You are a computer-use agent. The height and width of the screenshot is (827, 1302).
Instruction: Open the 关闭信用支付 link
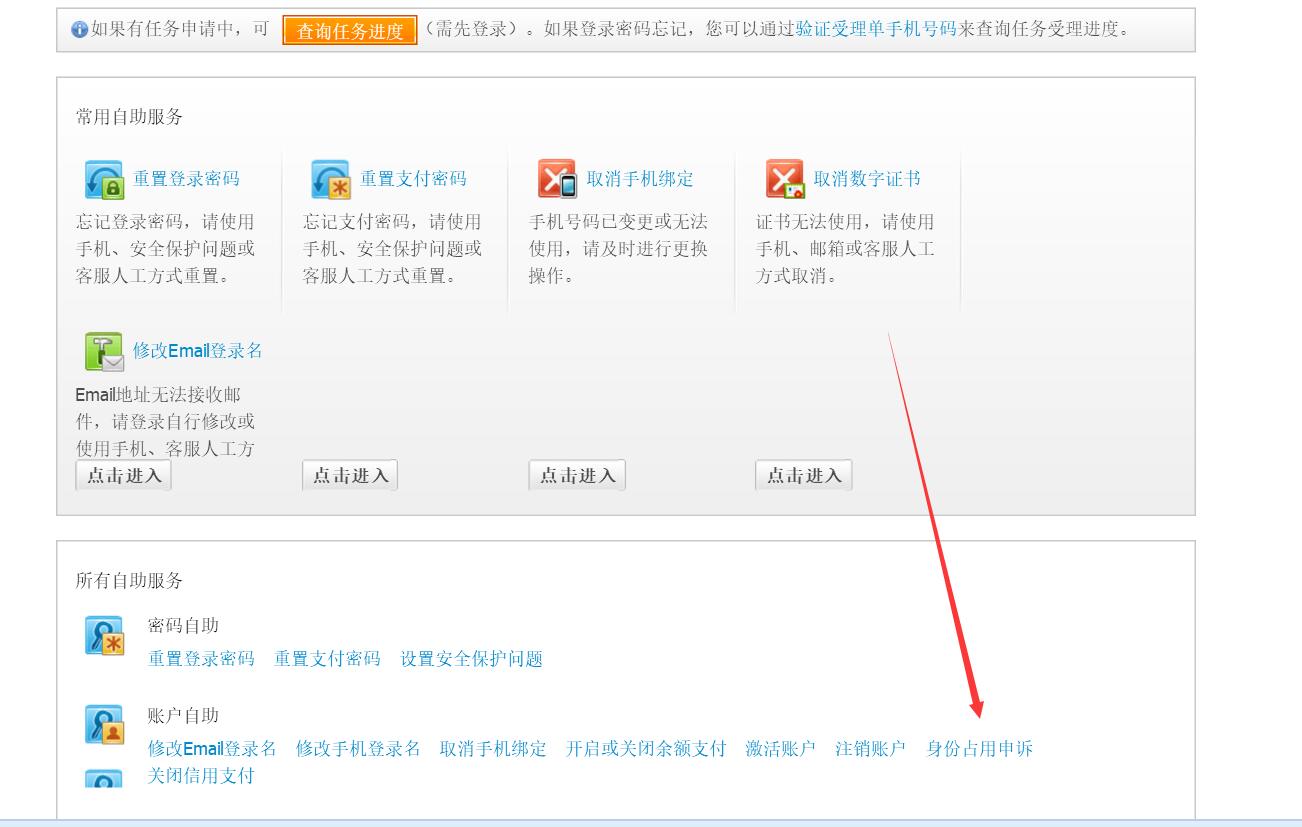(201, 776)
